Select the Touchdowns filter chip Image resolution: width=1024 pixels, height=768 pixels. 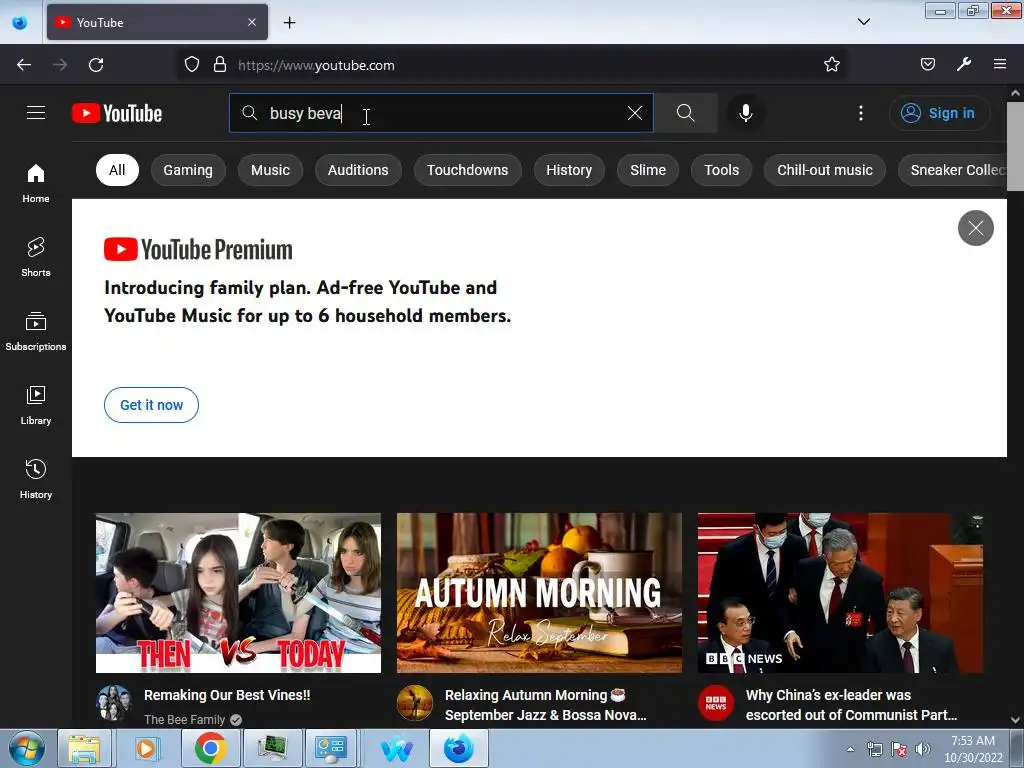coord(468,170)
